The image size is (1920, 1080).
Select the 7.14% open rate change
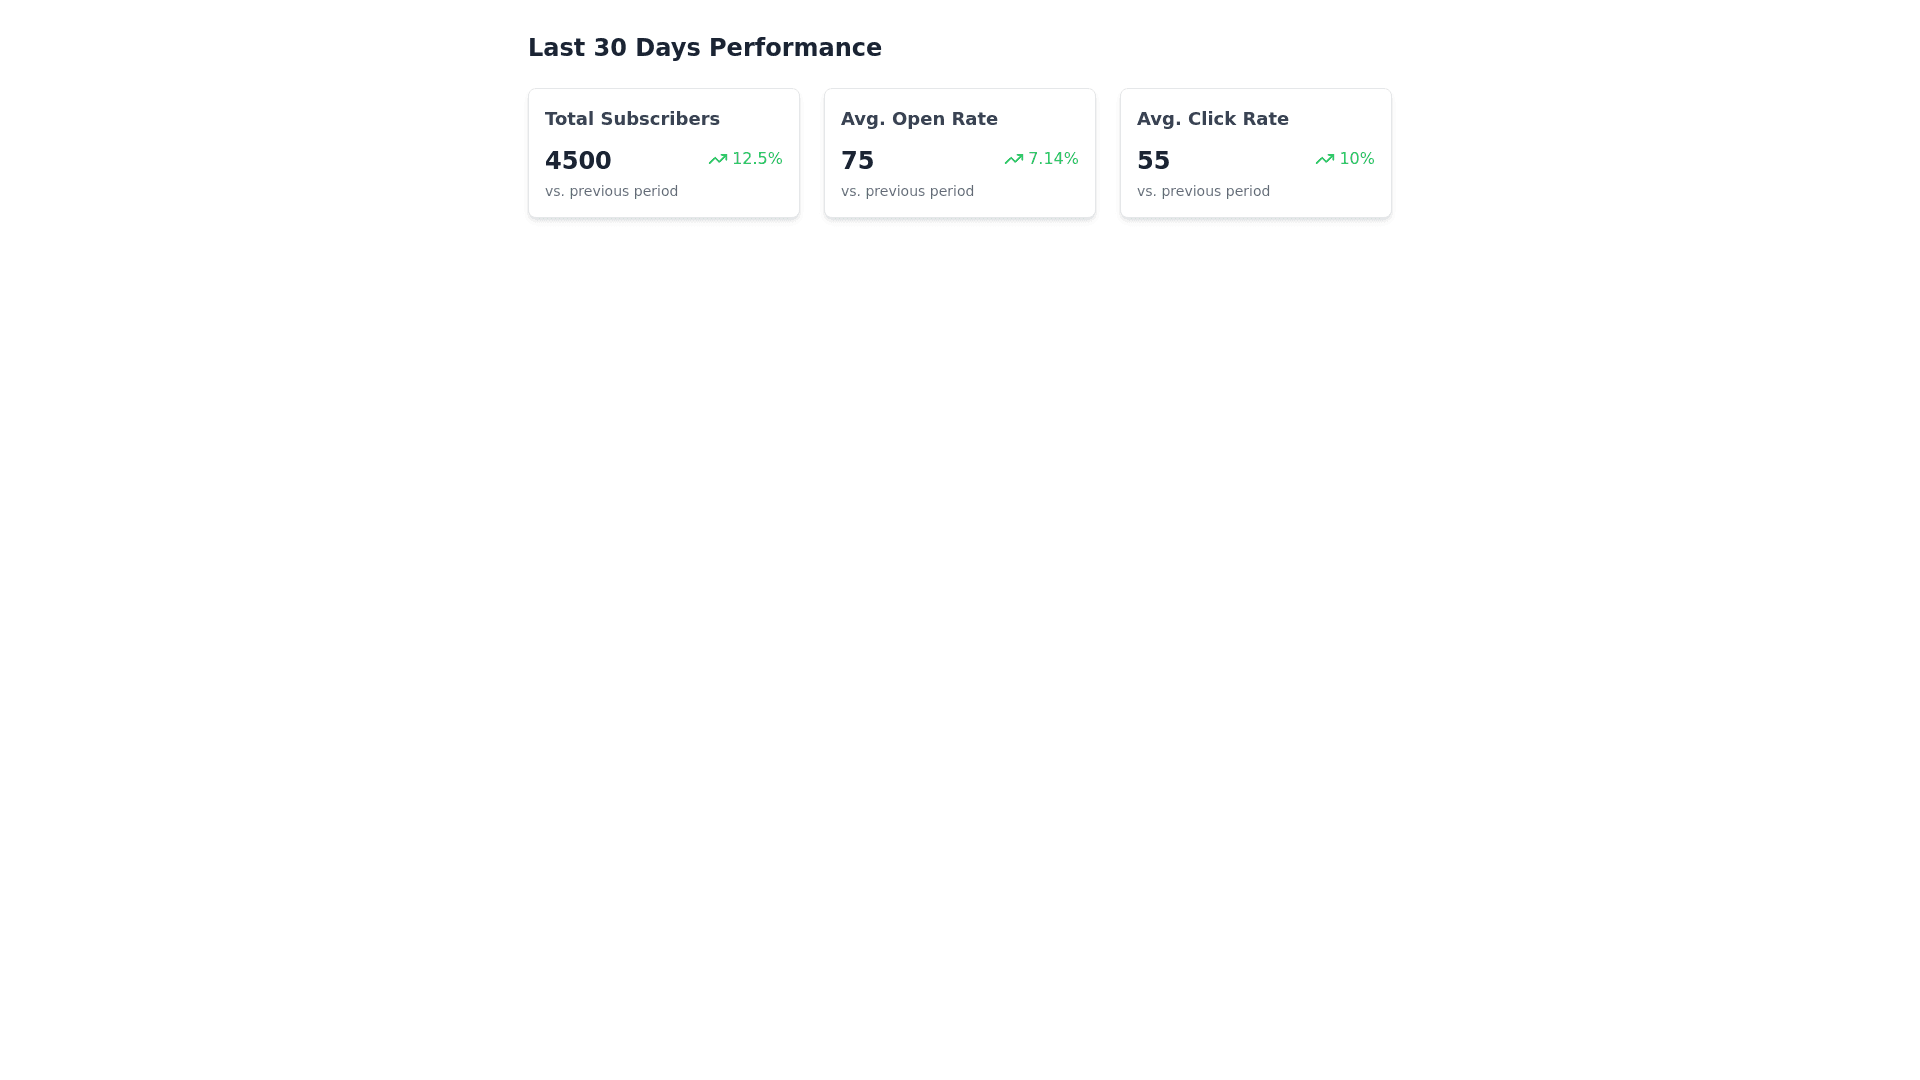1053,159
